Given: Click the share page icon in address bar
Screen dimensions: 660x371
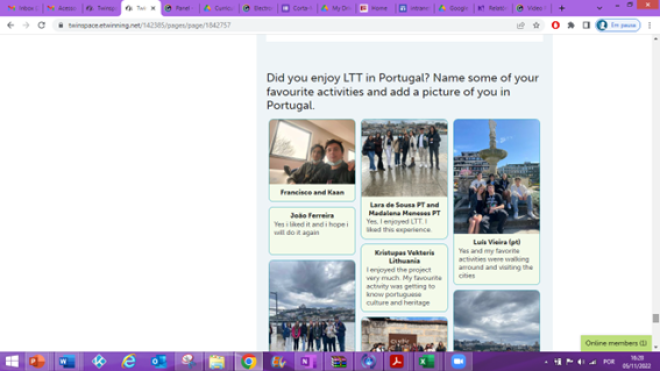Looking at the screenshot, I should tap(521, 25).
